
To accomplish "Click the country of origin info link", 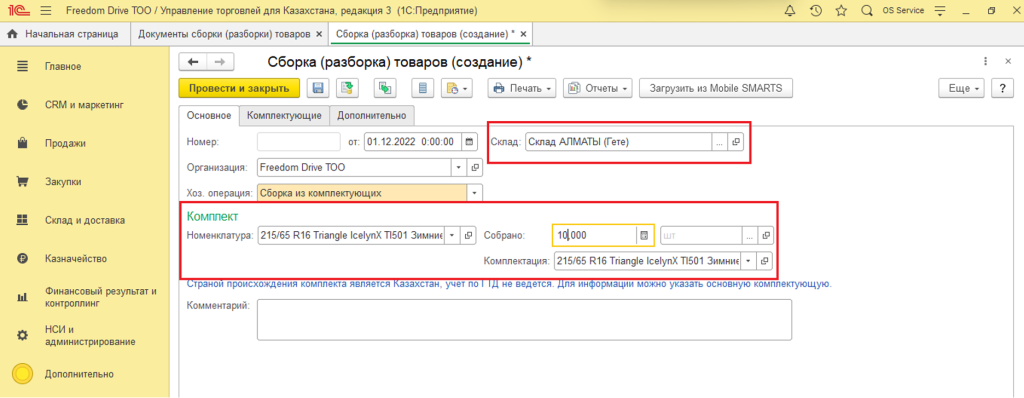I will pyautogui.click(x=509, y=285).
